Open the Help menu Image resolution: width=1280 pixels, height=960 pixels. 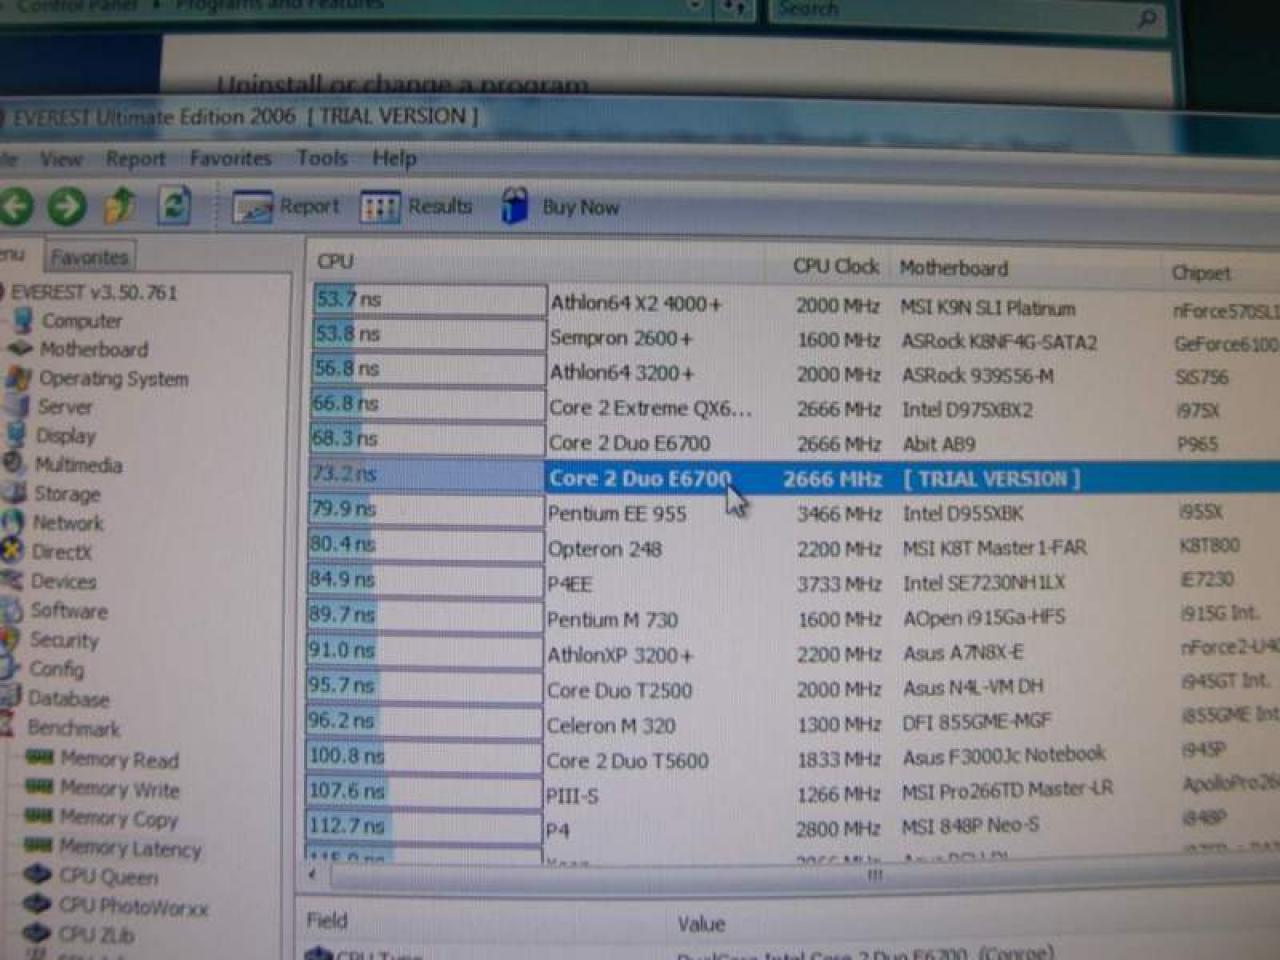tap(394, 158)
